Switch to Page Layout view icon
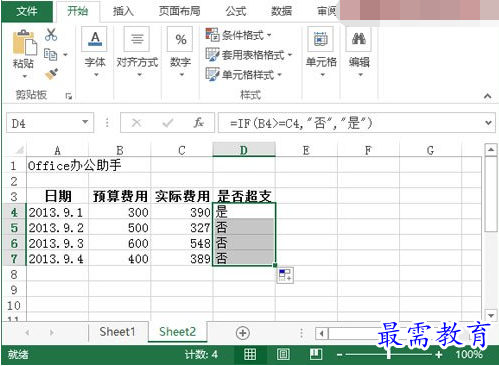The width and height of the screenshot is (499, 366). [283, 354]
